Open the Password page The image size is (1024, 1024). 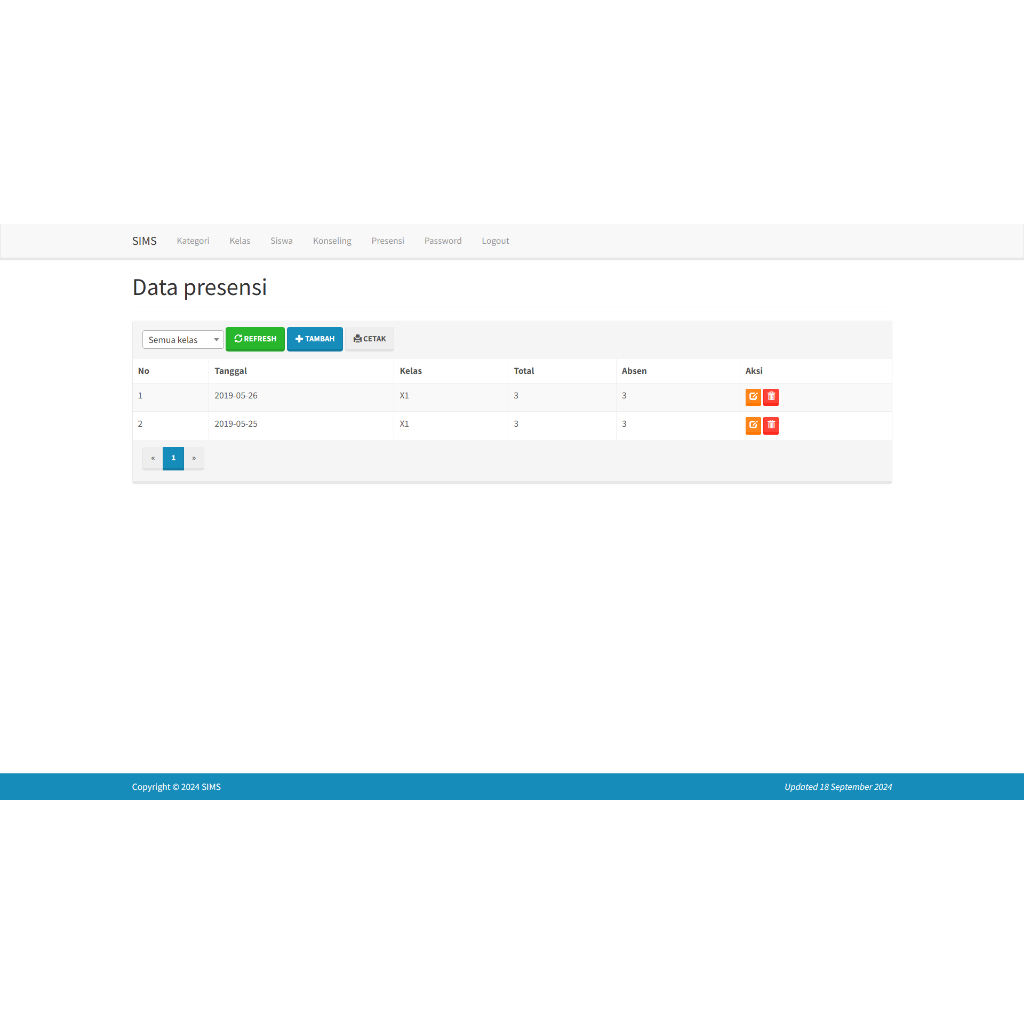tap(443, 241)
